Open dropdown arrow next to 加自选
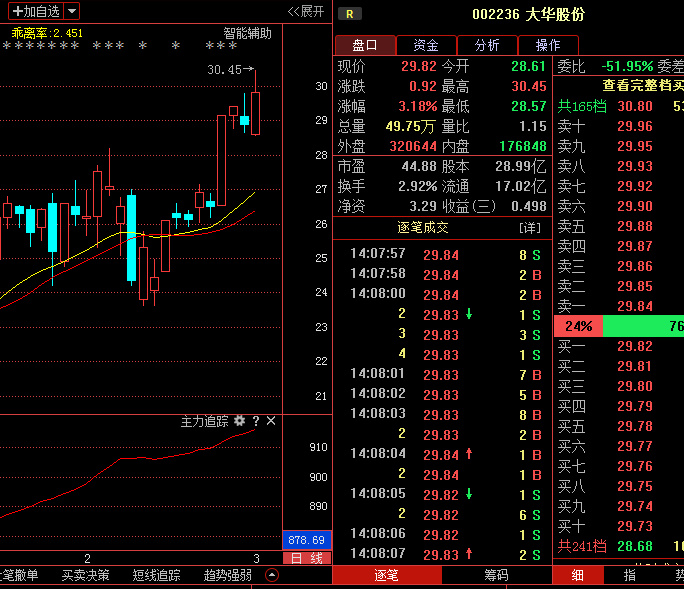This screenshot has width=684, height=589. [72, 12]
